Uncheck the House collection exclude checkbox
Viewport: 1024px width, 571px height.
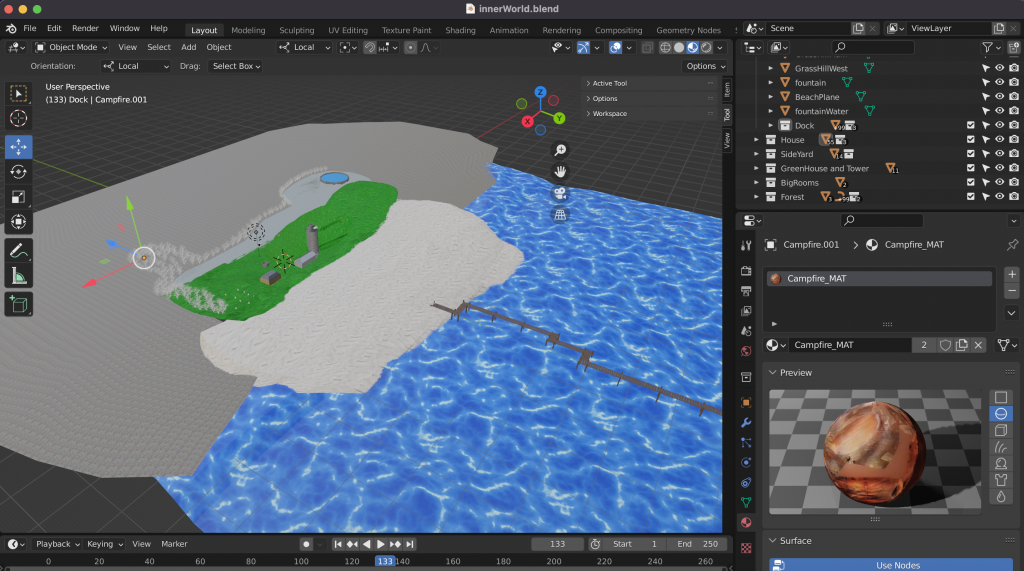click(970, 140)
